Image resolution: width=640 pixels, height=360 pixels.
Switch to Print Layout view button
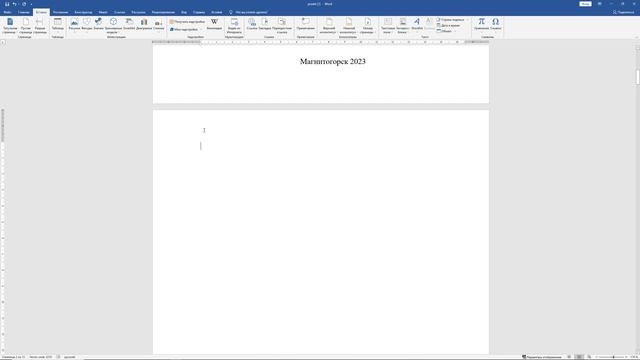[x=579, y=357]
